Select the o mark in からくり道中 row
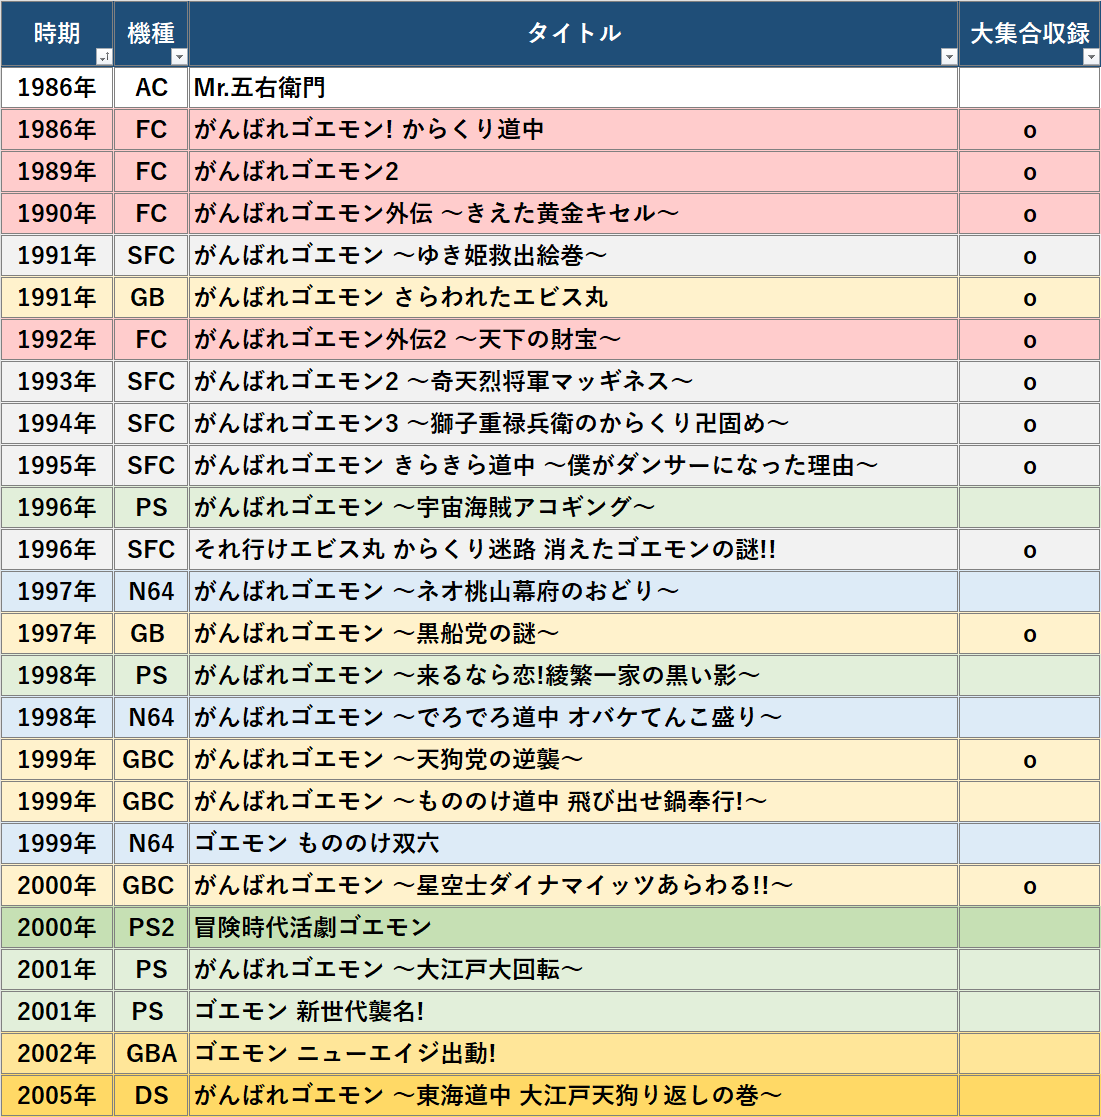This screenshot has width=1101, height=1117. pos(1030,130)
